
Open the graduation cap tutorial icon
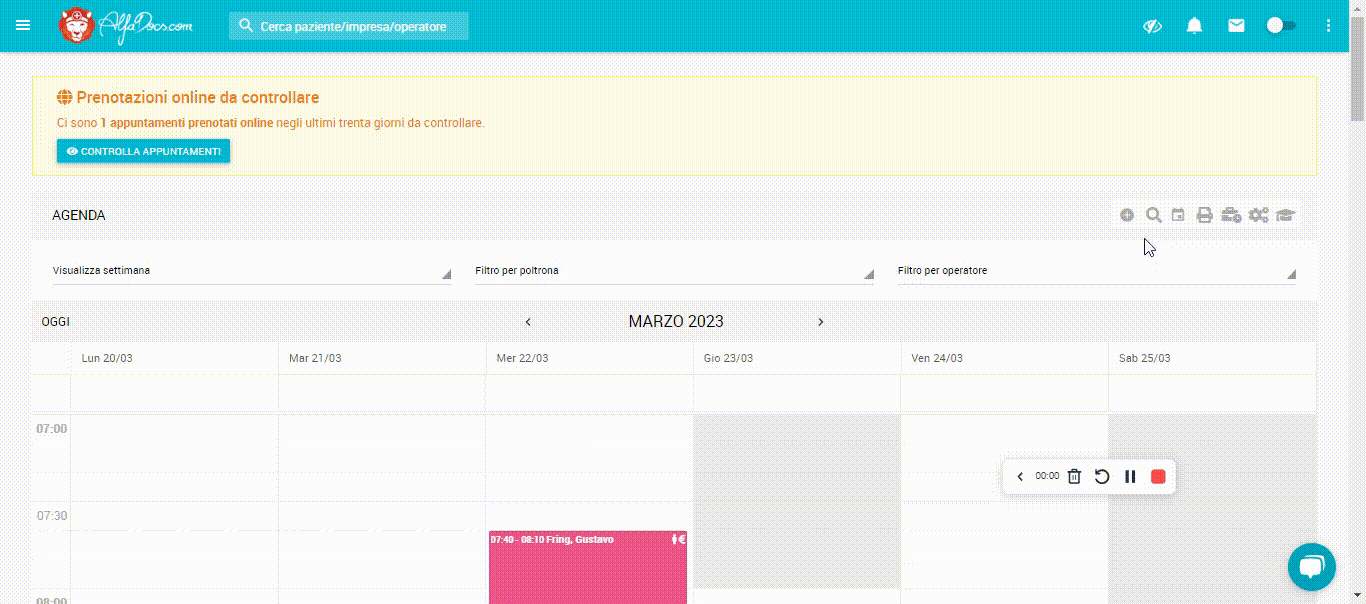1285,215
